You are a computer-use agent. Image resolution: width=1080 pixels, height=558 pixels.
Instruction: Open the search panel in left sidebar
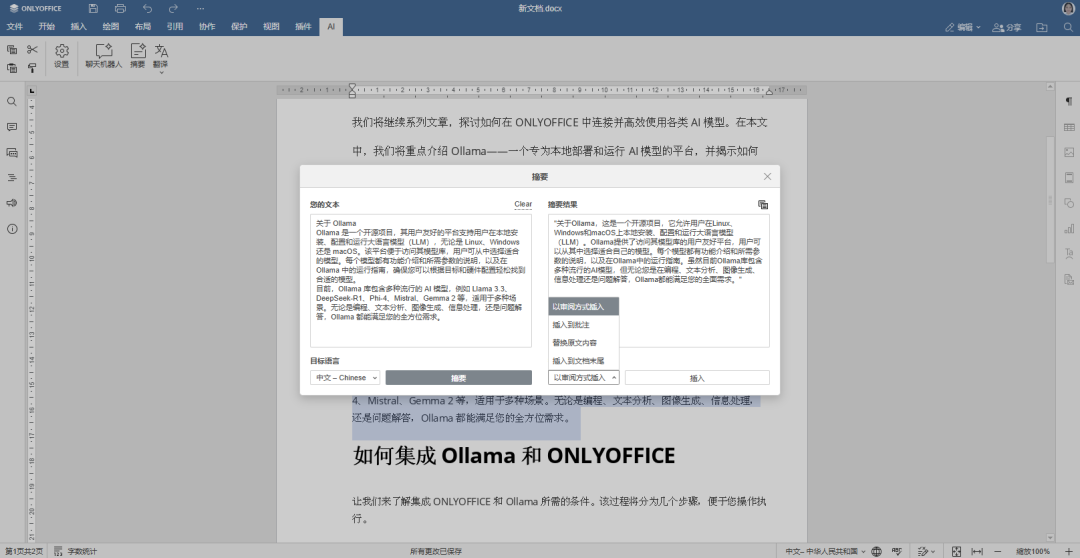point(12,101)
